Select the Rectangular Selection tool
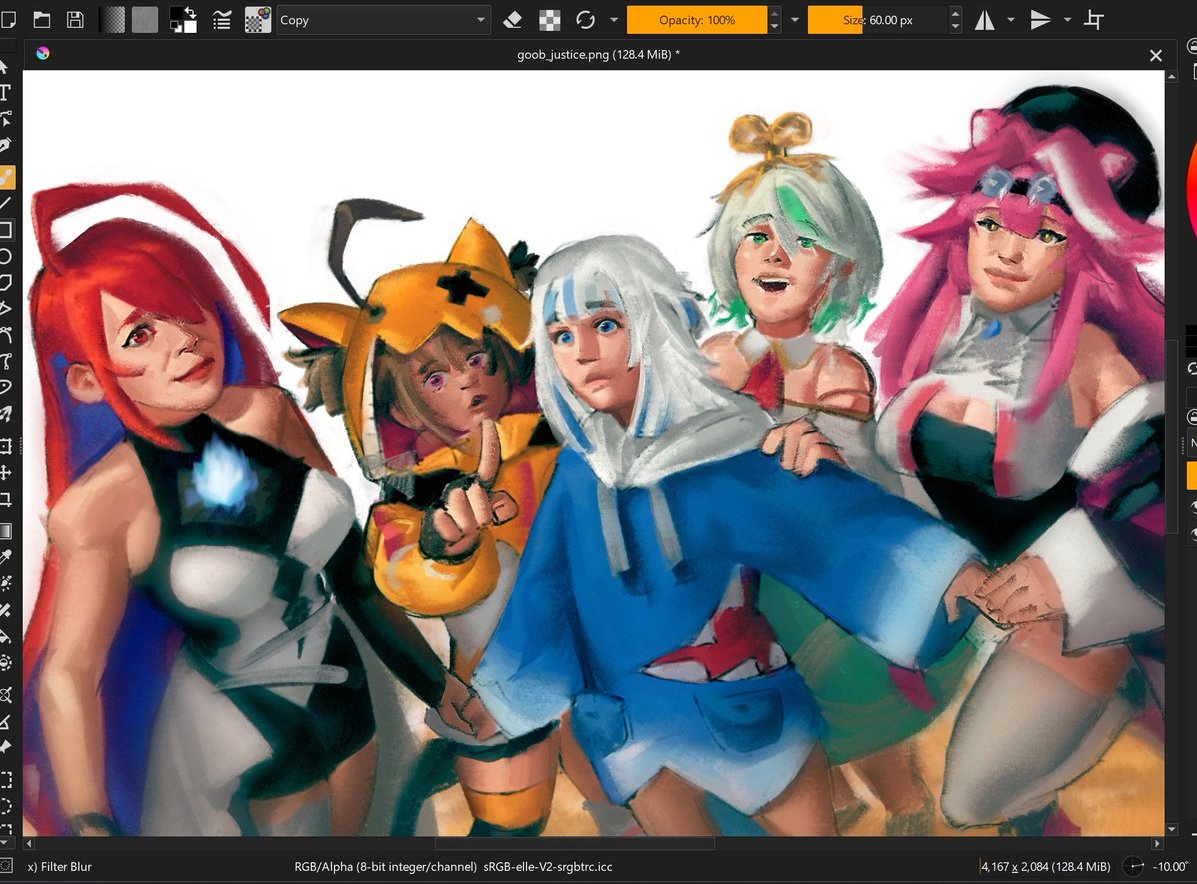Screen dimensions: 1197x884 (x=5, y=779)
